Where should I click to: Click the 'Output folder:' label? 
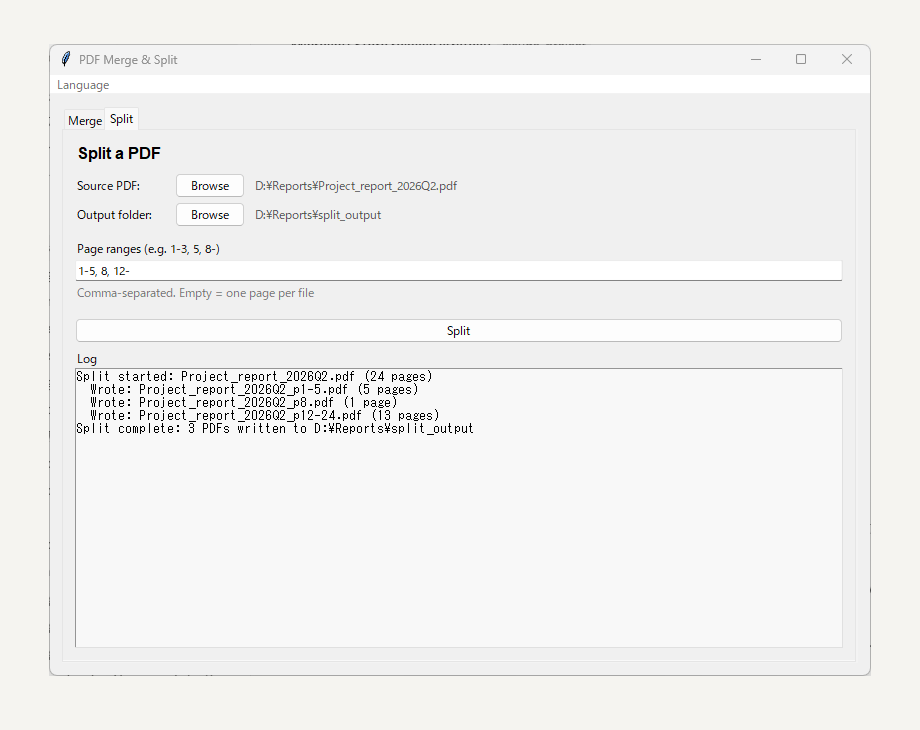tap(114, 215)
